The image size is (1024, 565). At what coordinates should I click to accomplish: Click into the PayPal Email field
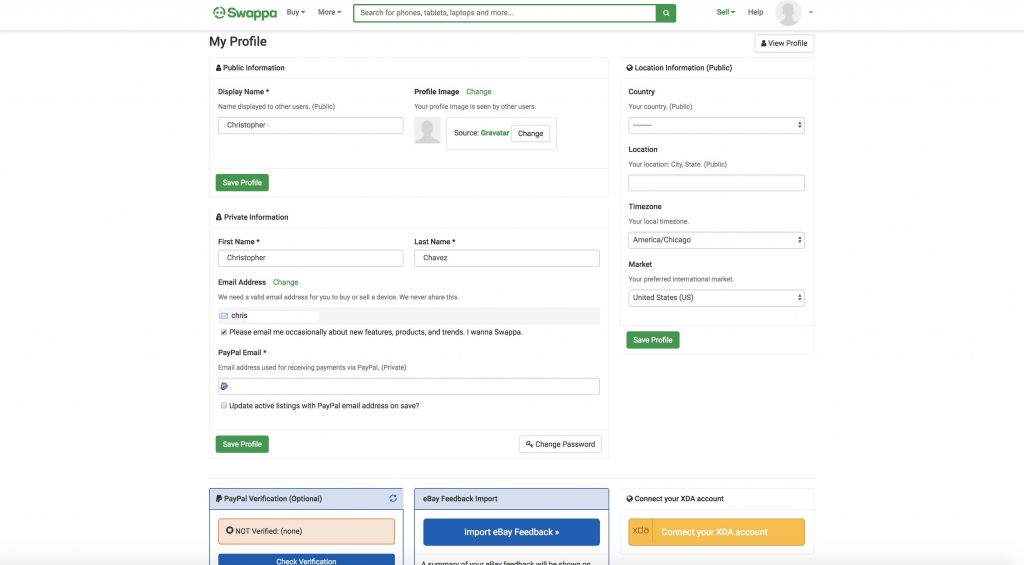click(408, 386)
